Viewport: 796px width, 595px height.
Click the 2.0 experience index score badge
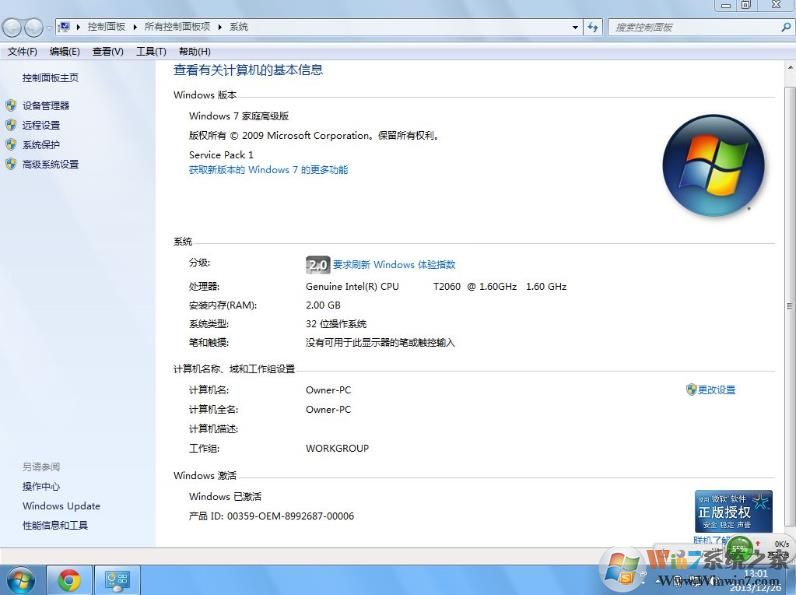(318, 265)
